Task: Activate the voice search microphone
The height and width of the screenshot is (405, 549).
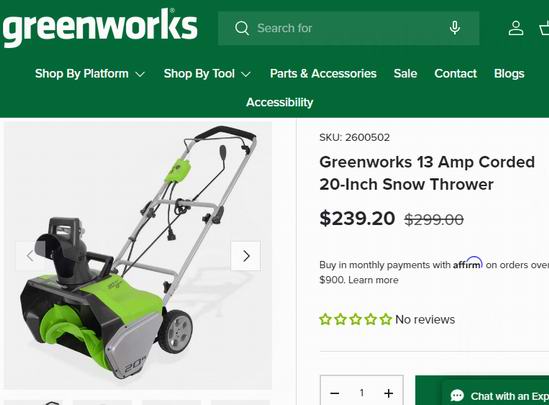Action: 454,28
